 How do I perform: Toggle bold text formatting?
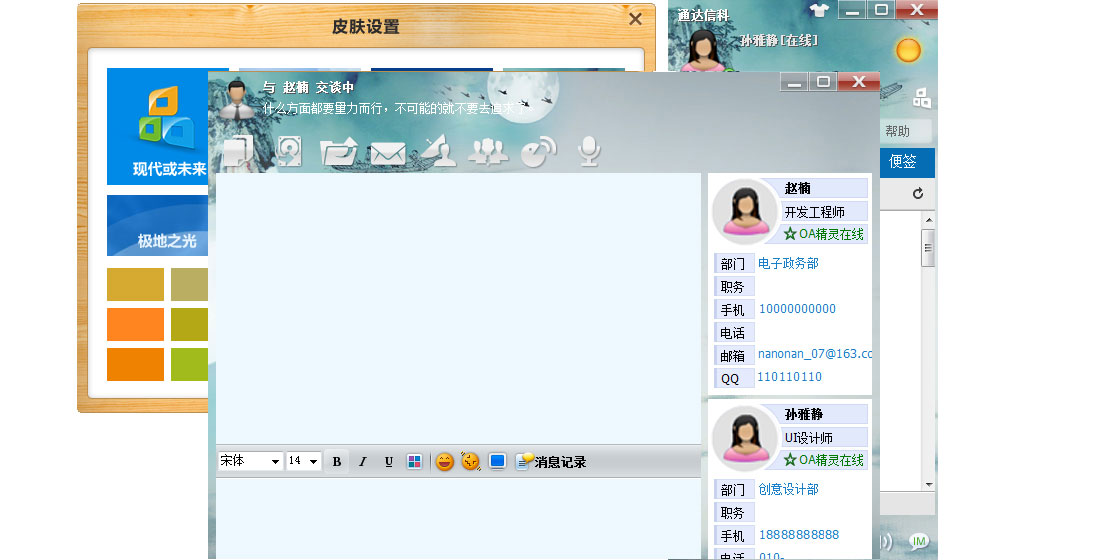point(337,461)
